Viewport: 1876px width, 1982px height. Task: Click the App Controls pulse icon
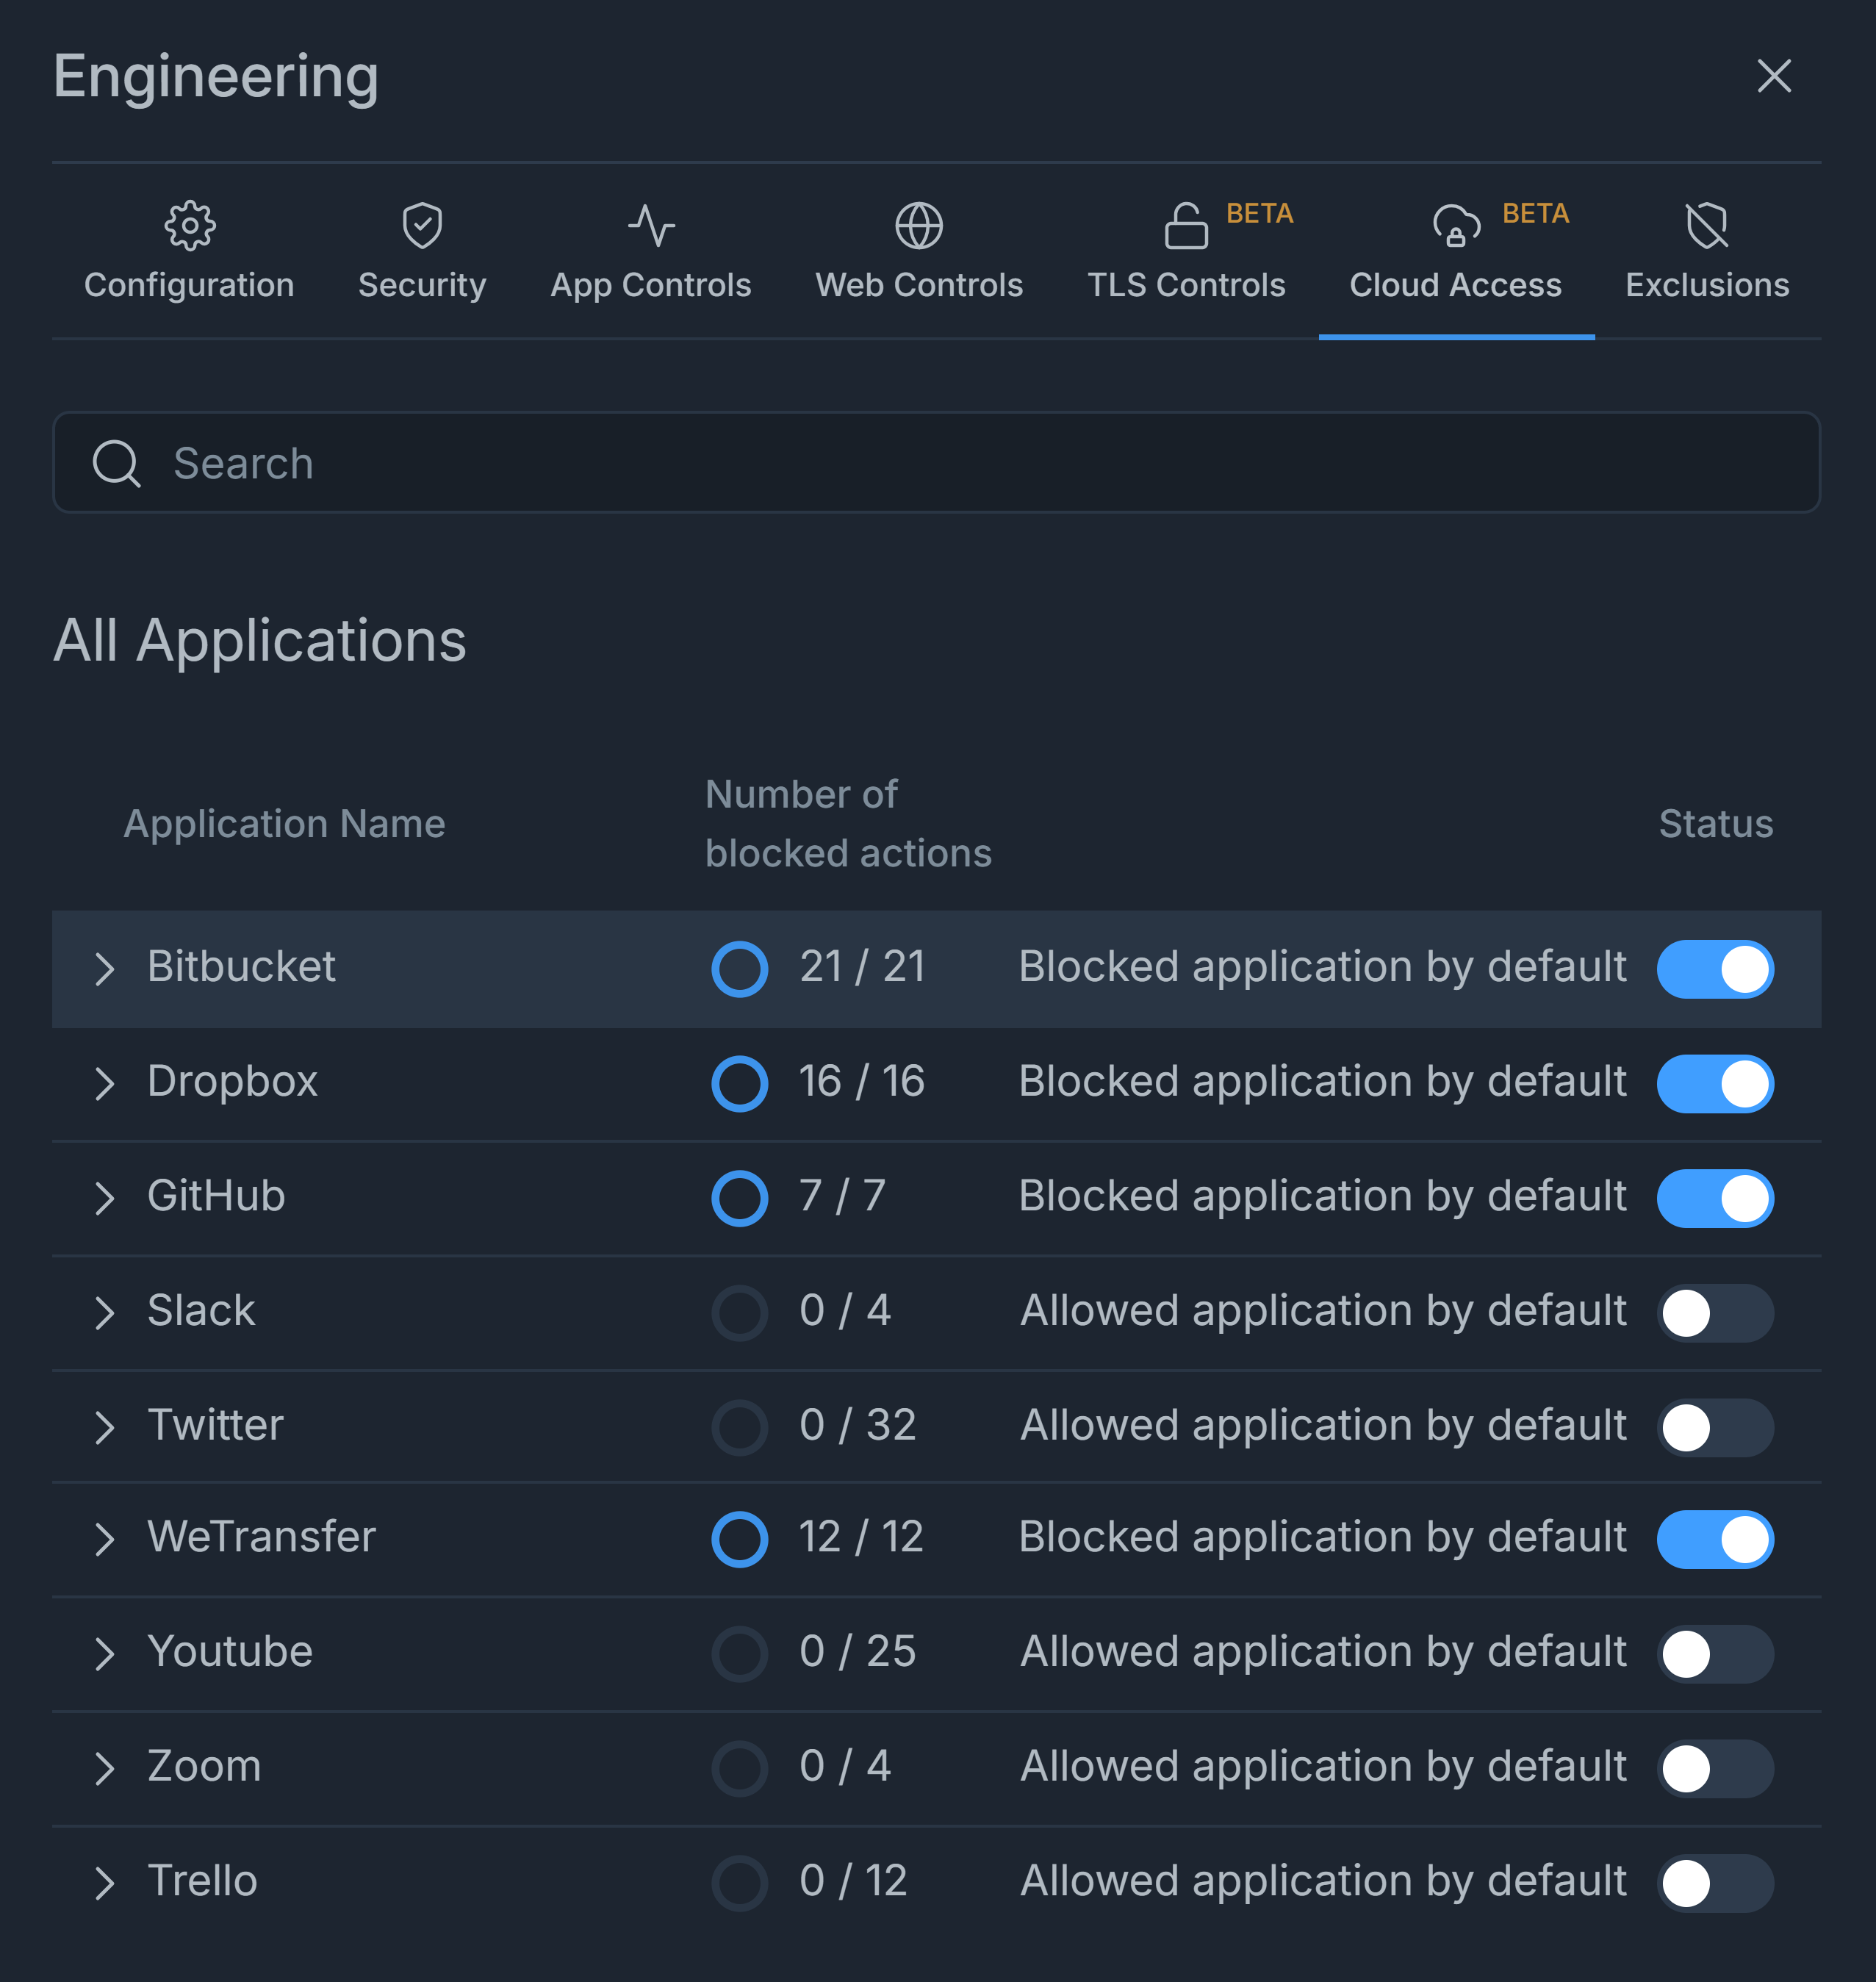(651, 226)
